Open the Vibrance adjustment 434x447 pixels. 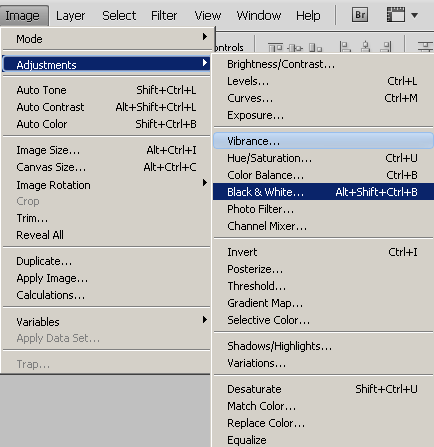[x=323, y=141]
